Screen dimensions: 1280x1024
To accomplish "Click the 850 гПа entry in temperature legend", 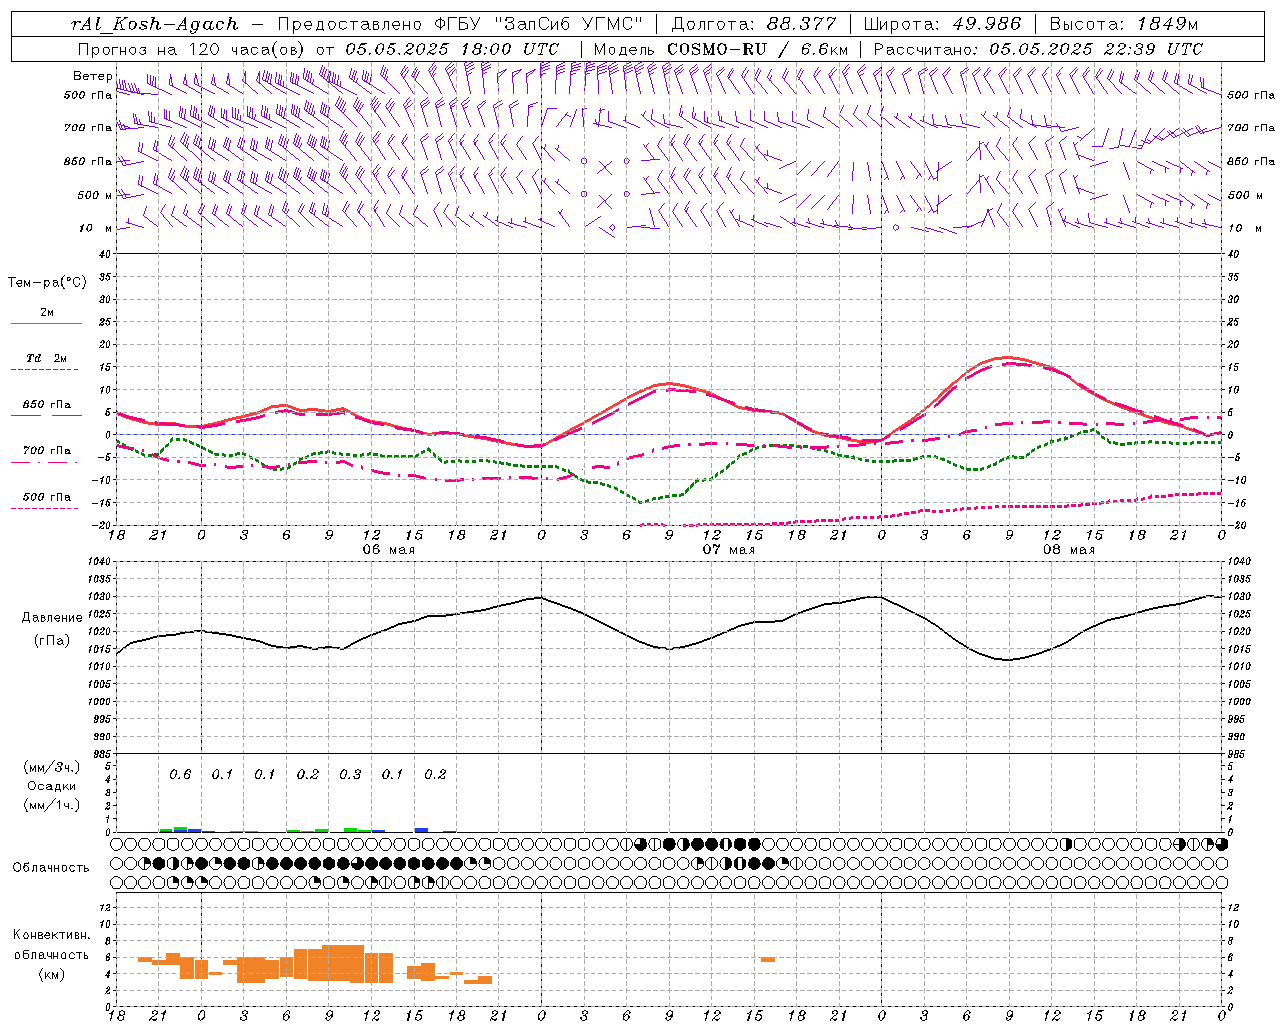I will (x=46, y=405).
